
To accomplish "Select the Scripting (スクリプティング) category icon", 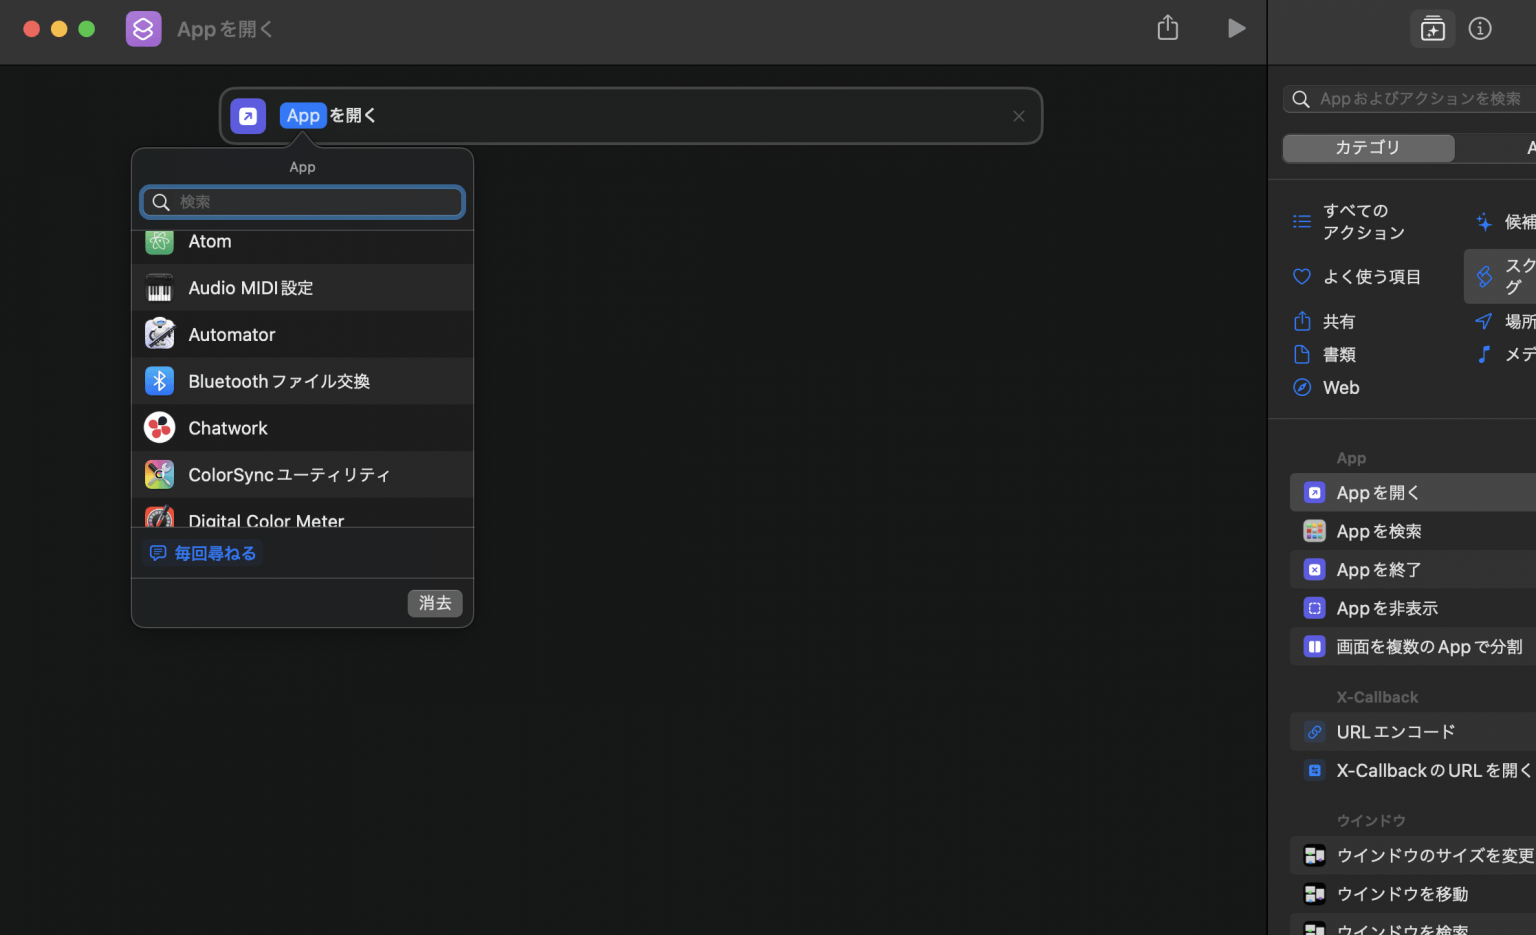I will point(1484,276).
